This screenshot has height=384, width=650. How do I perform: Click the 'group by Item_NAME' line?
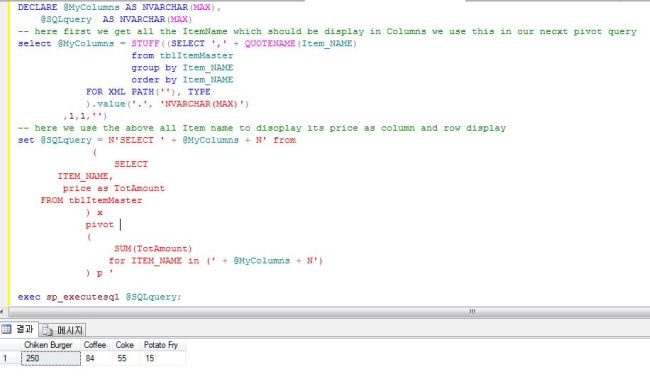(182, 68)
